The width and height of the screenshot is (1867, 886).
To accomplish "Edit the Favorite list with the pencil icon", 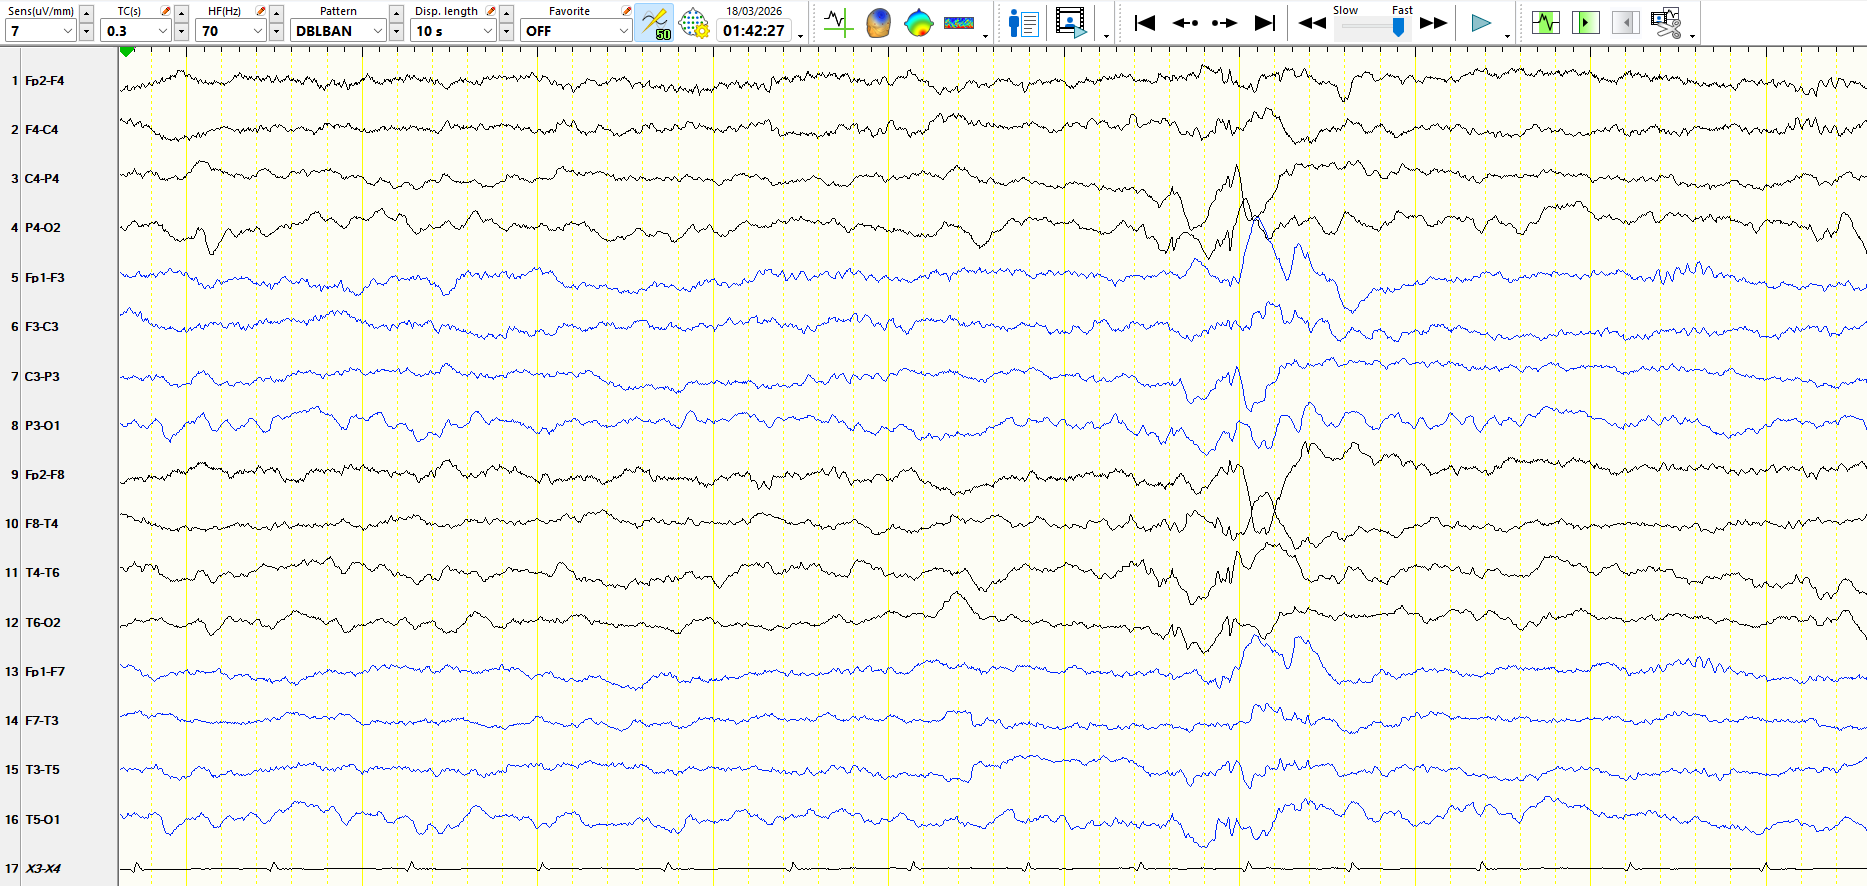I will 627,11.
